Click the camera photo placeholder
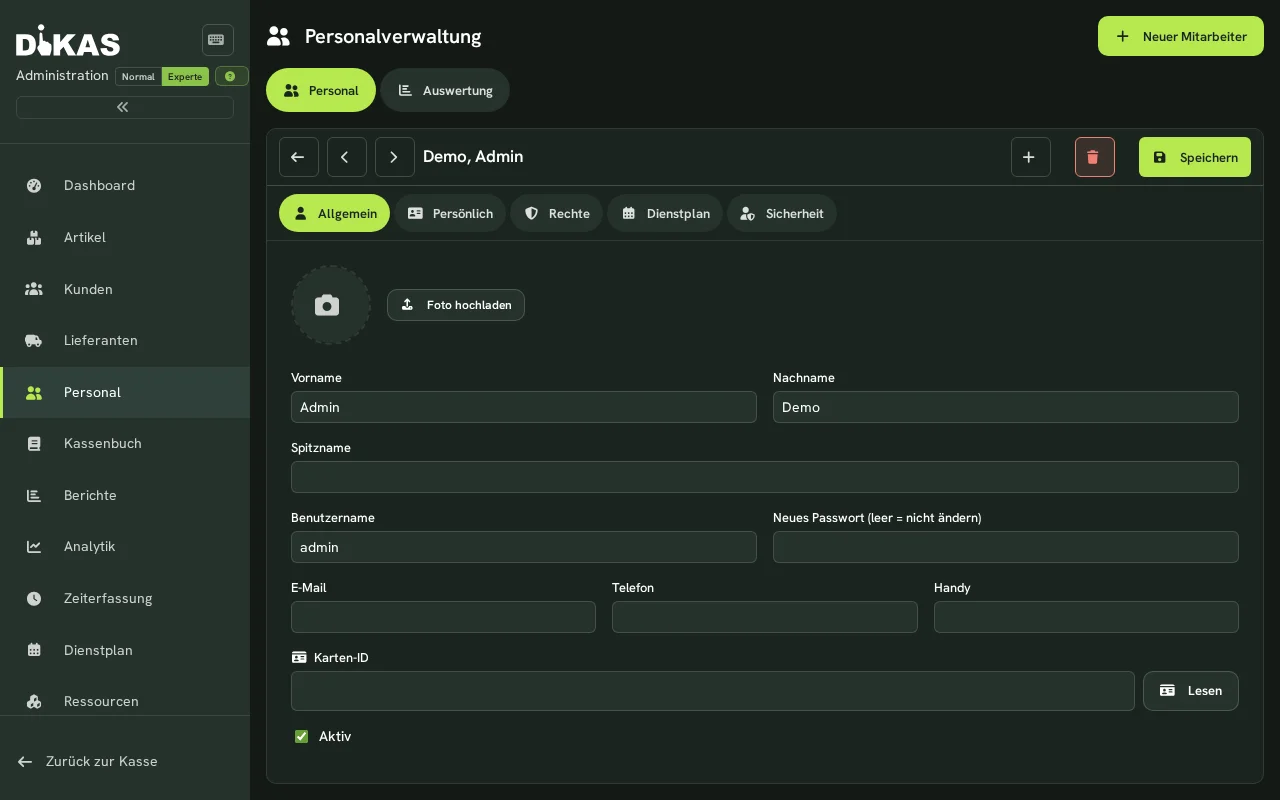This screenshot has width=1280, height=800. [331, 305]
